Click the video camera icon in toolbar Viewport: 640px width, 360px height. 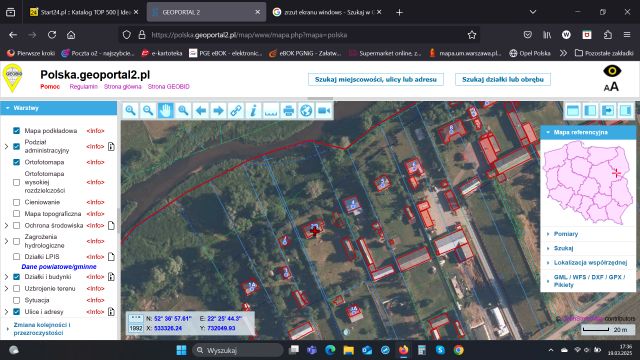[324, 111]
